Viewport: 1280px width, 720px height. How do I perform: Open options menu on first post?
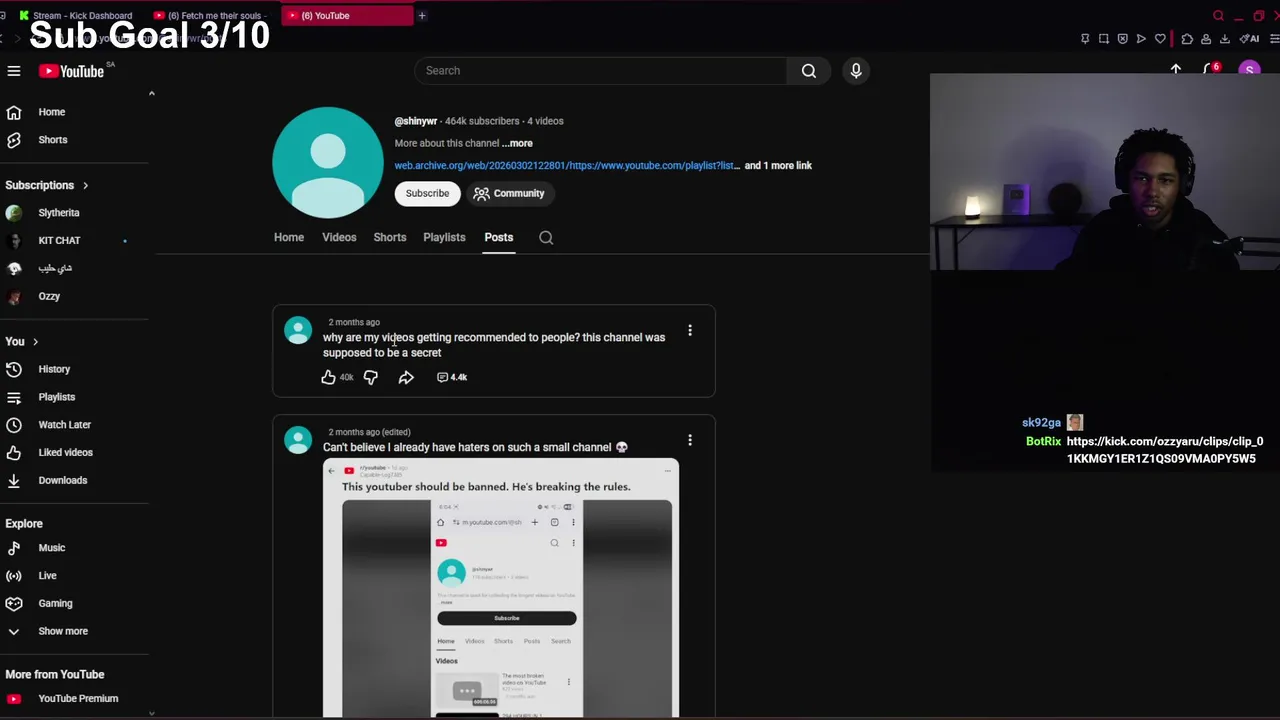click(689, 330)
